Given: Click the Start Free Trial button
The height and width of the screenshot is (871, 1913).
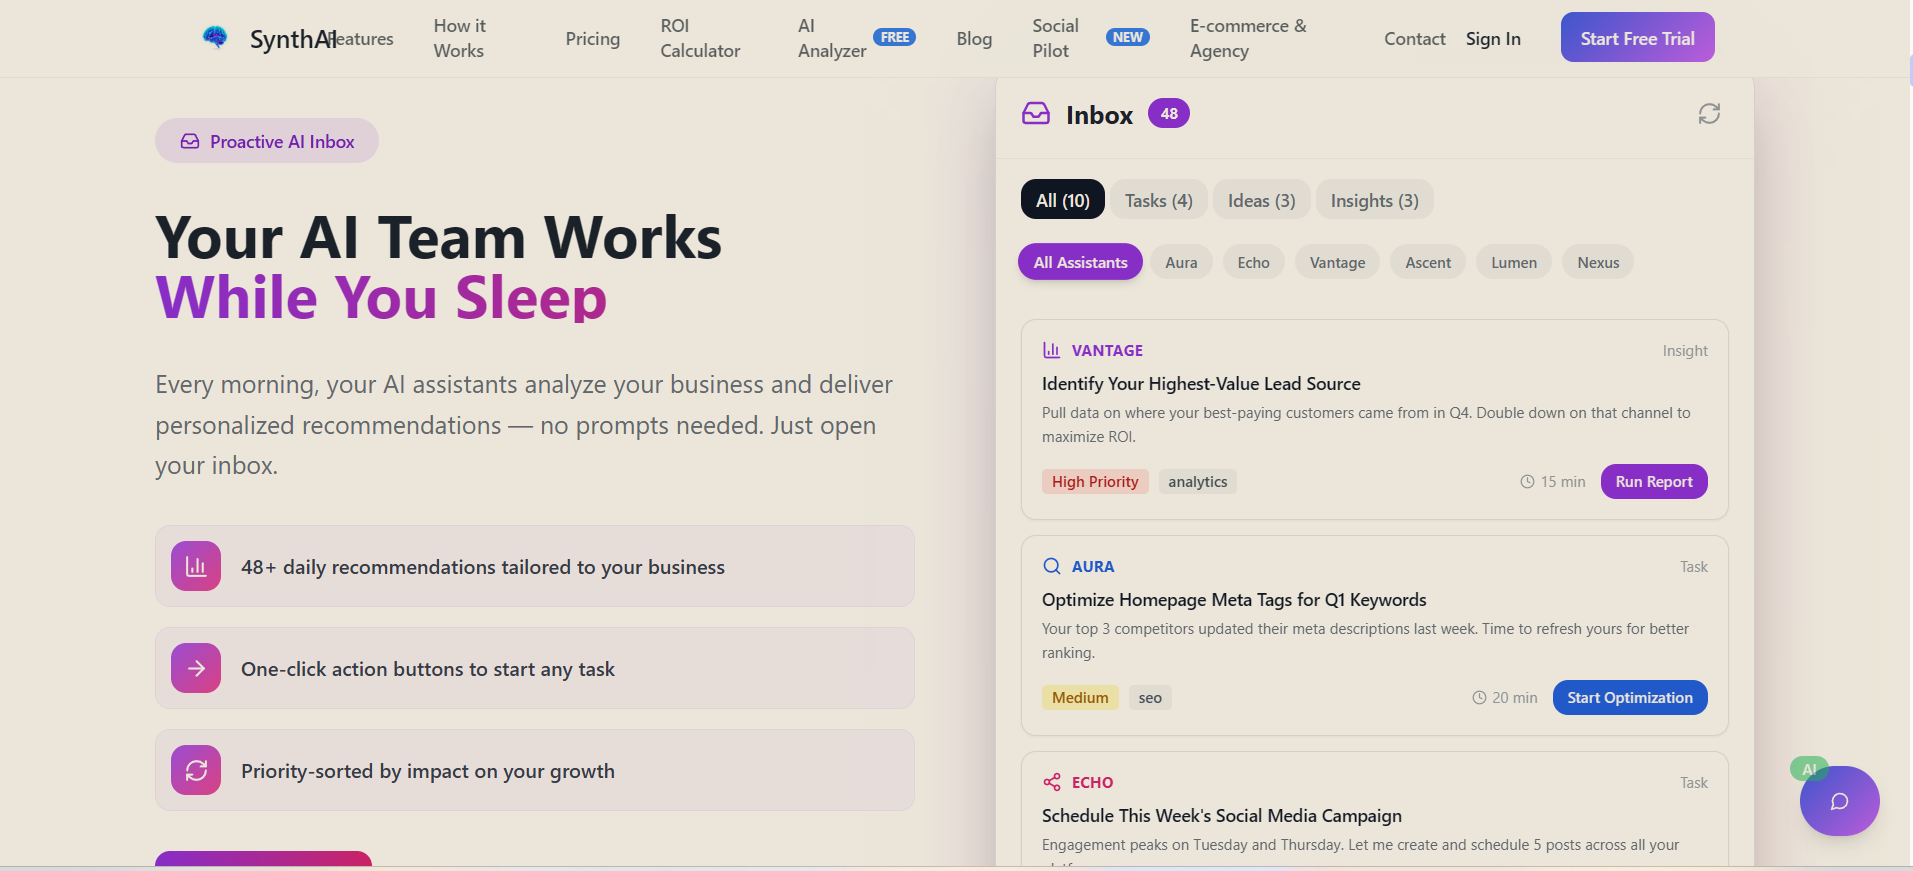Looking at the screenshot, I should point(1637,37).
